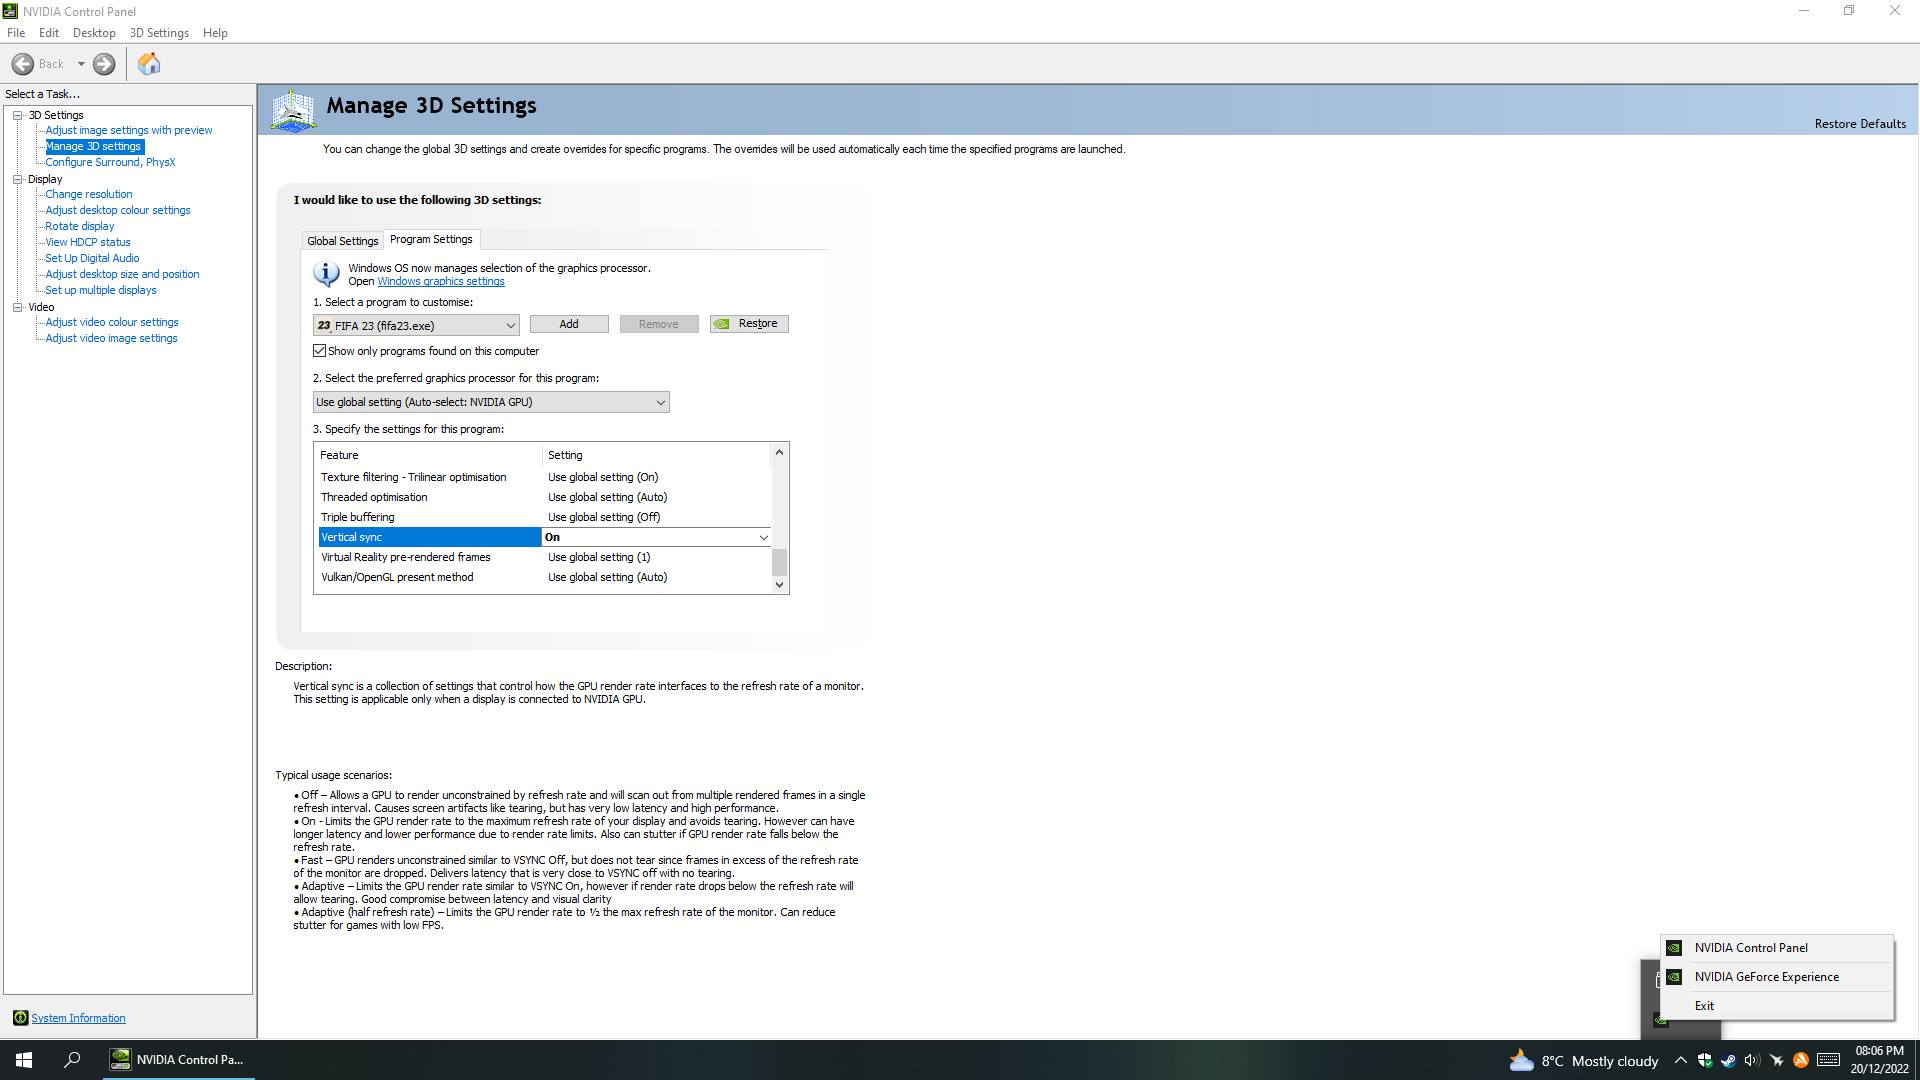Switch to the Global Settings tab
The image size is (1920, 1080).
tap(342, 241)
